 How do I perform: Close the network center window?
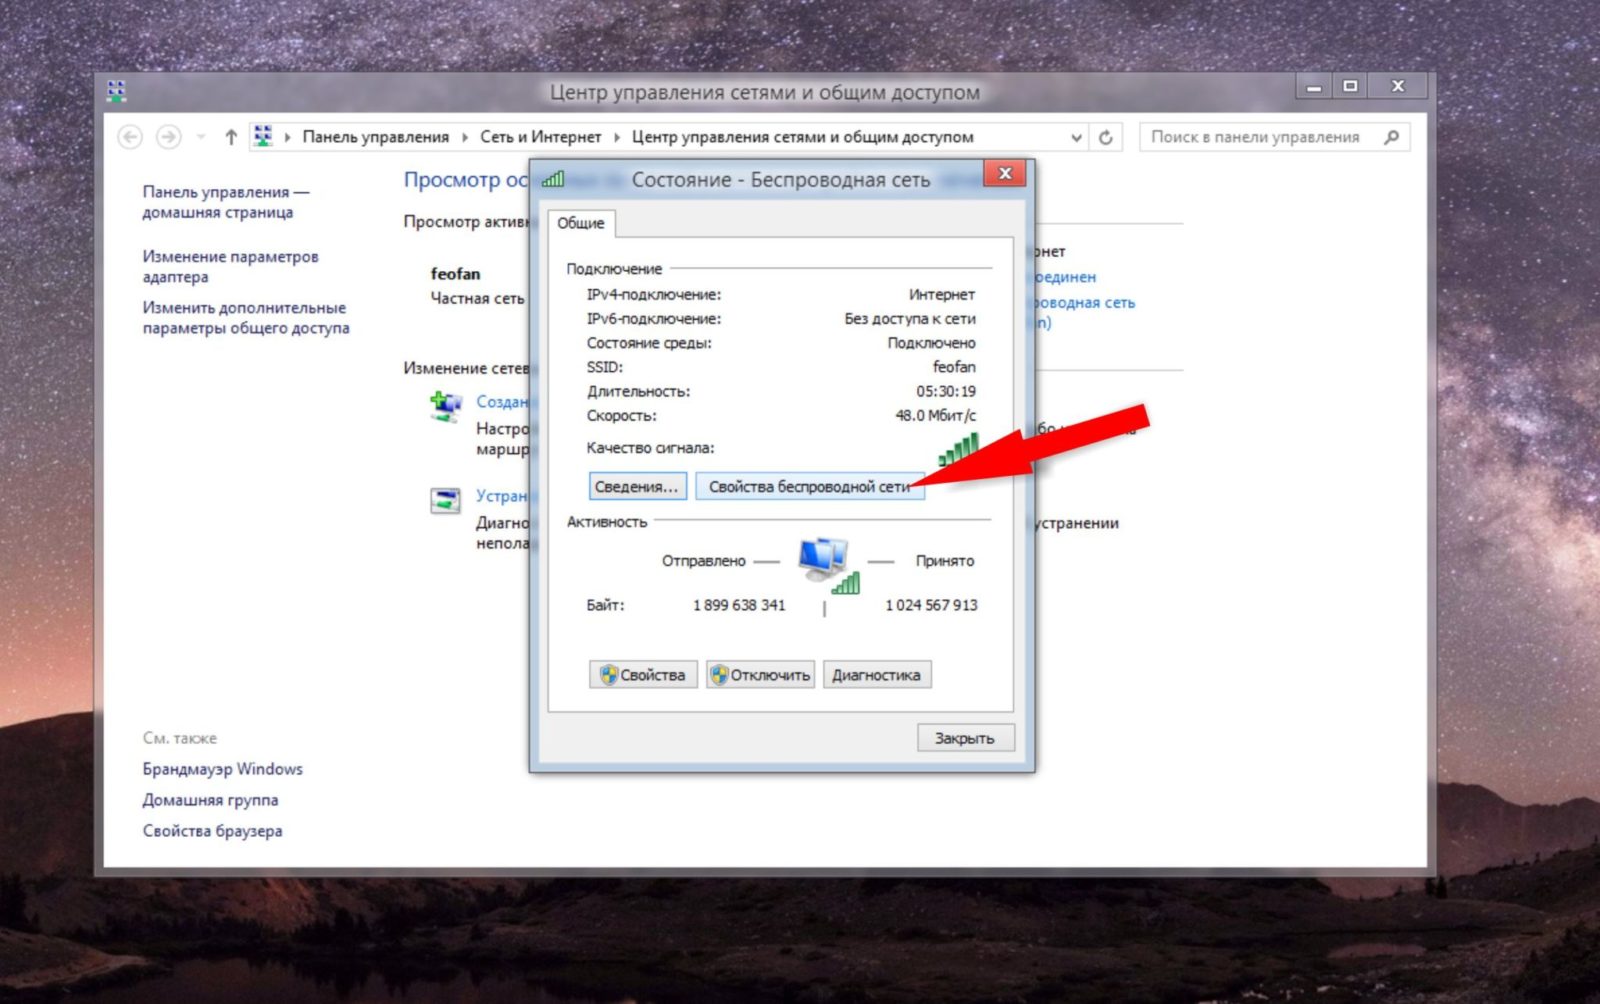pyautogui.click(x=1398, y=87)
